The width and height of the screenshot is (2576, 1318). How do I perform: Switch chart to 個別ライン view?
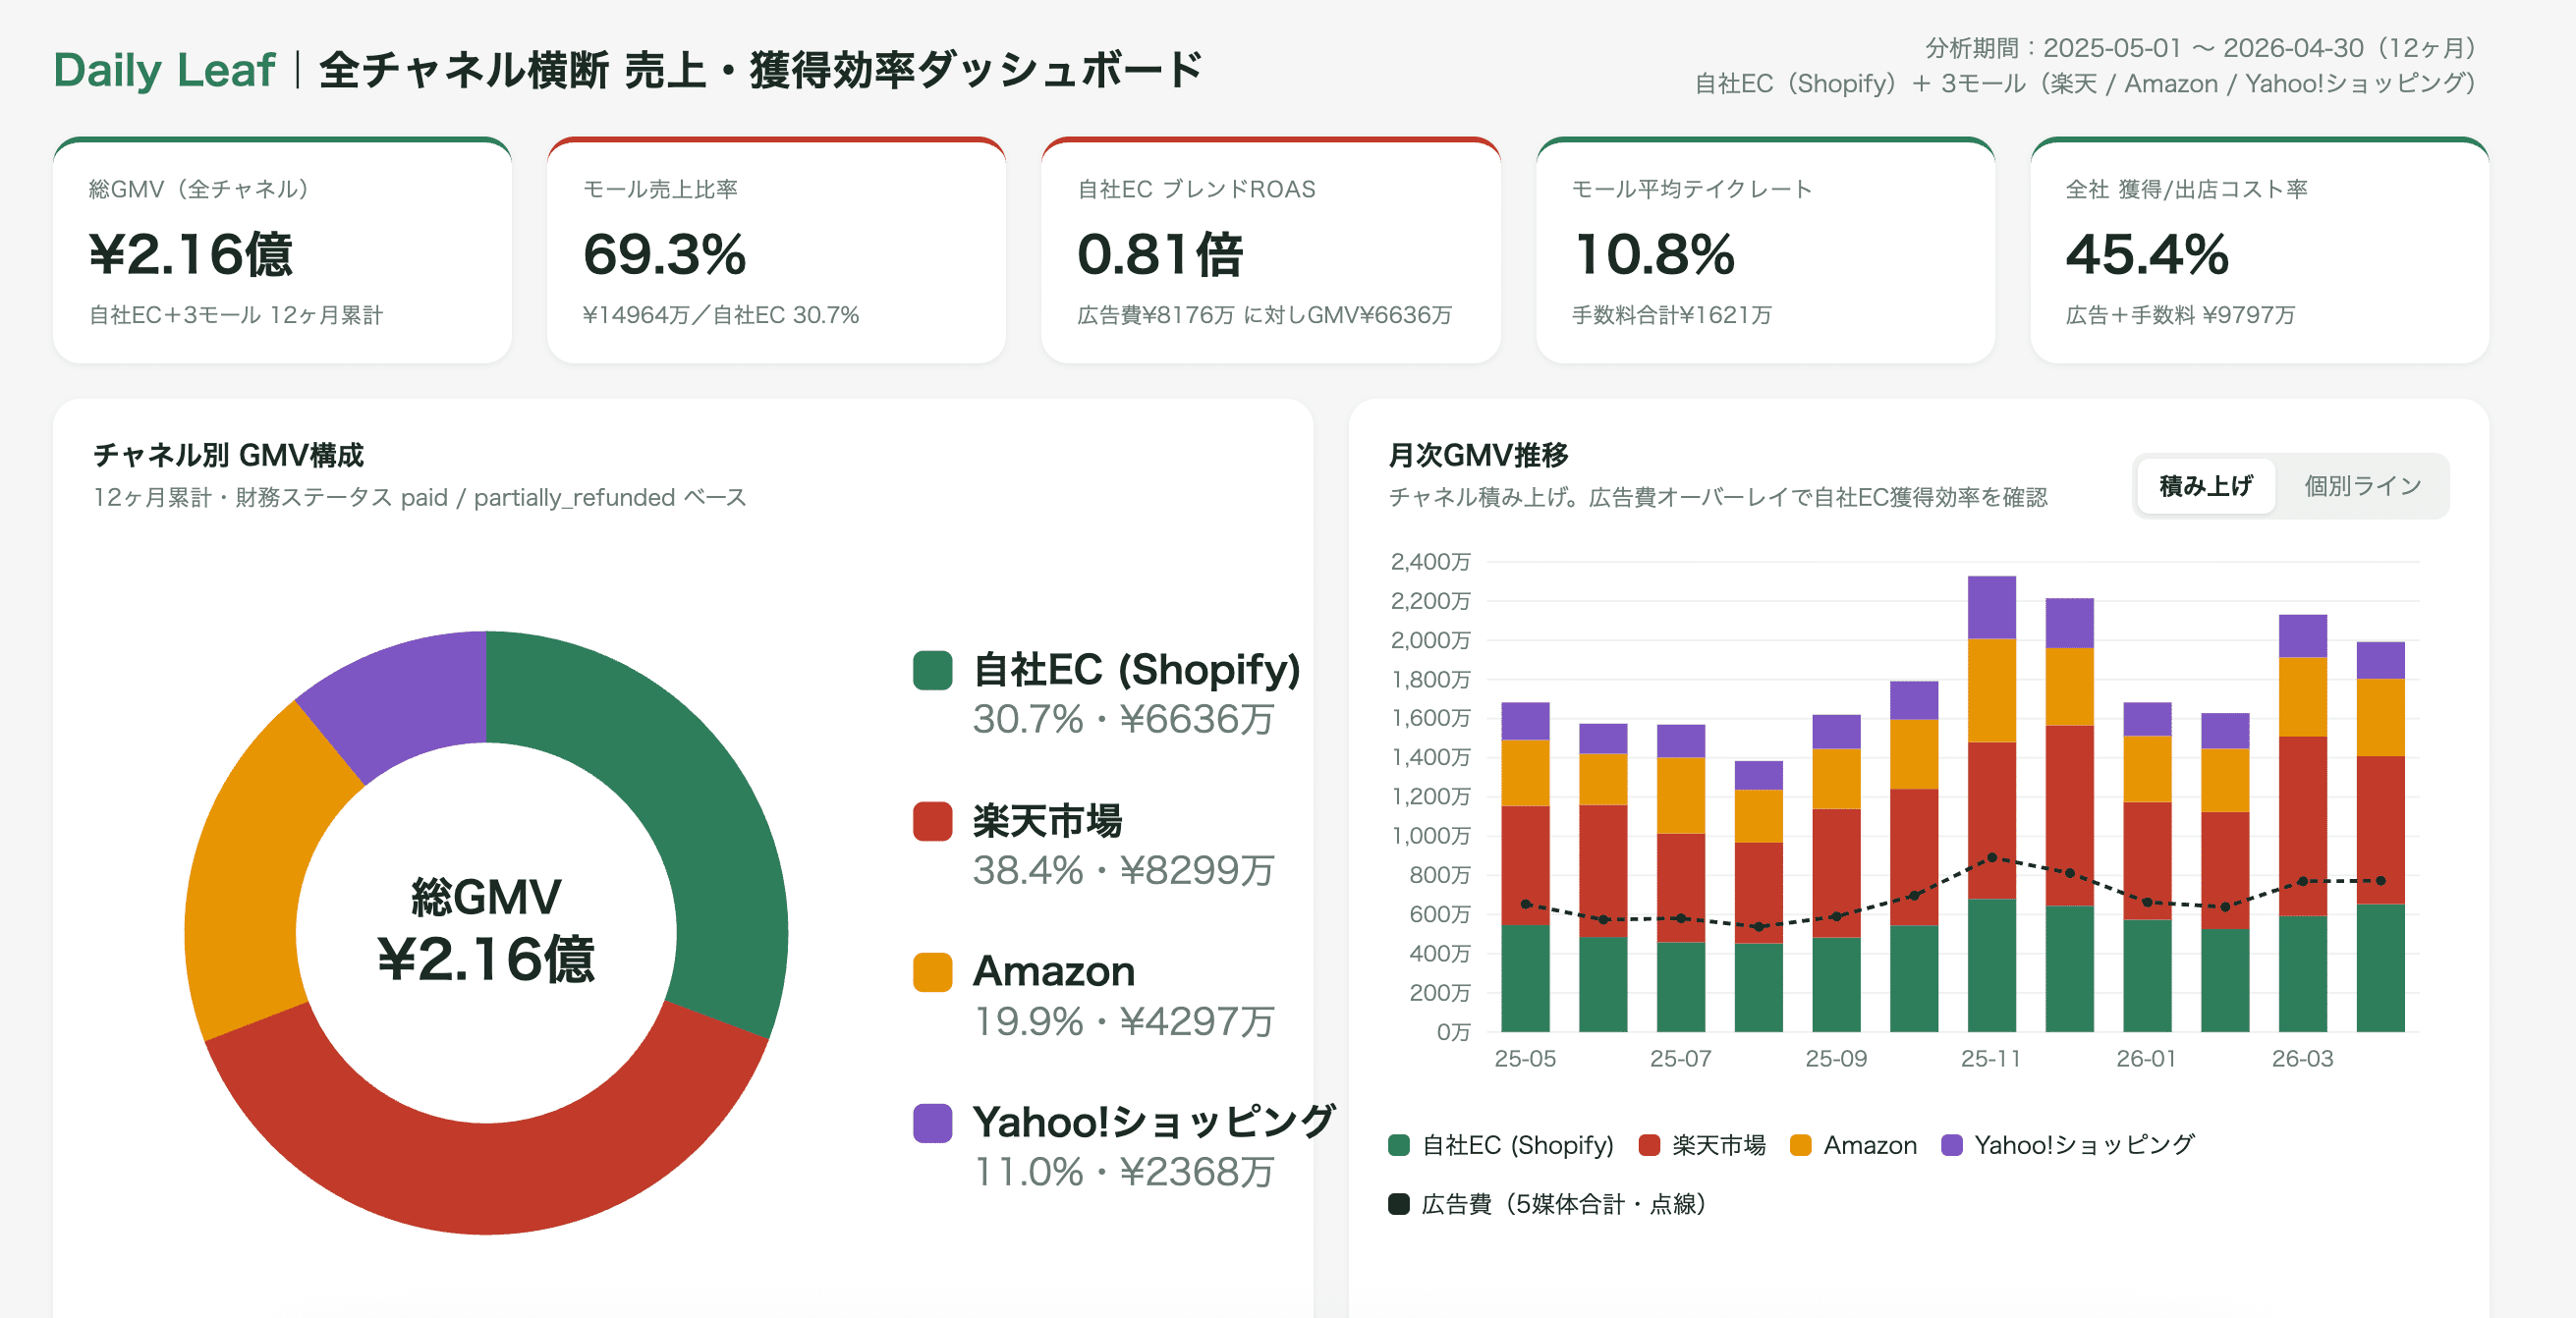point(2362,486)
